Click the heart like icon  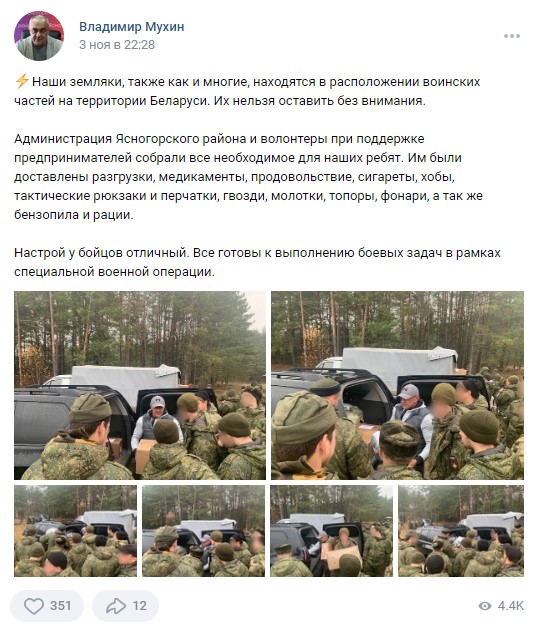pyautogui.click(x=34, y=606)
